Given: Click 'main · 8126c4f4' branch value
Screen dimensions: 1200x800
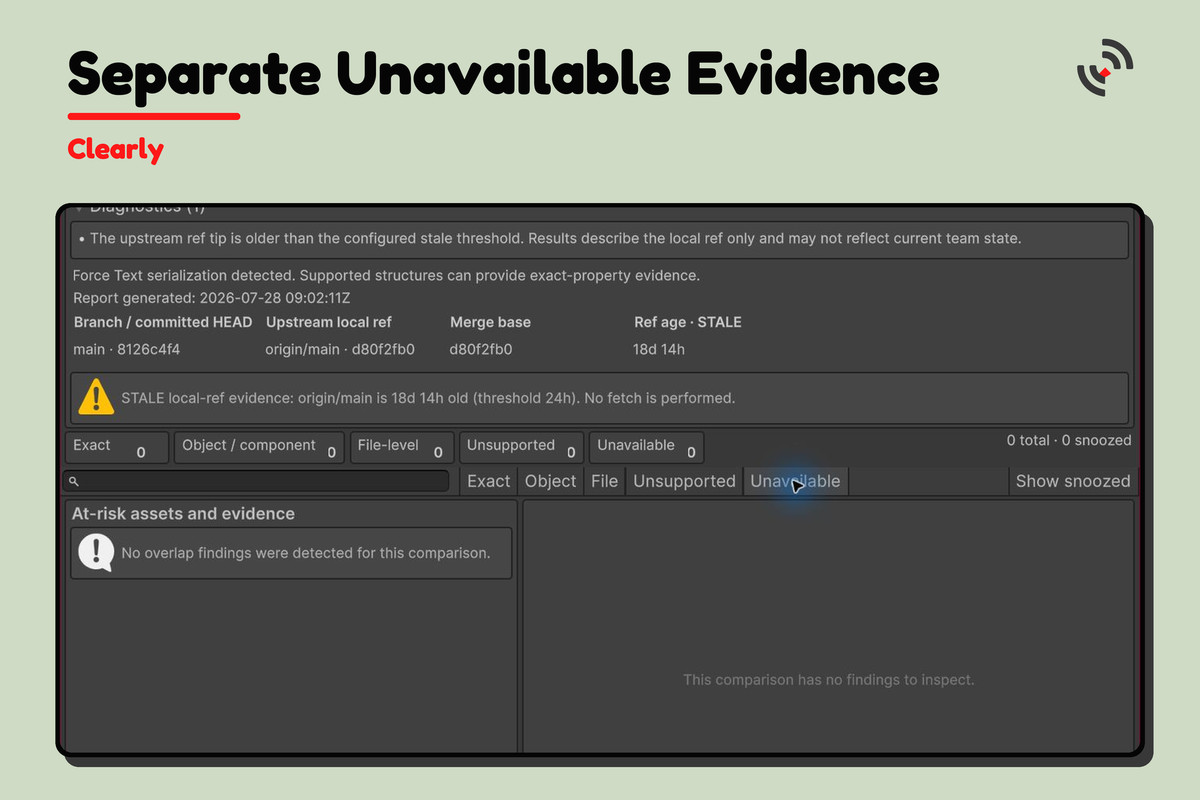Looking at the screenshot, I should click(127, 350).
